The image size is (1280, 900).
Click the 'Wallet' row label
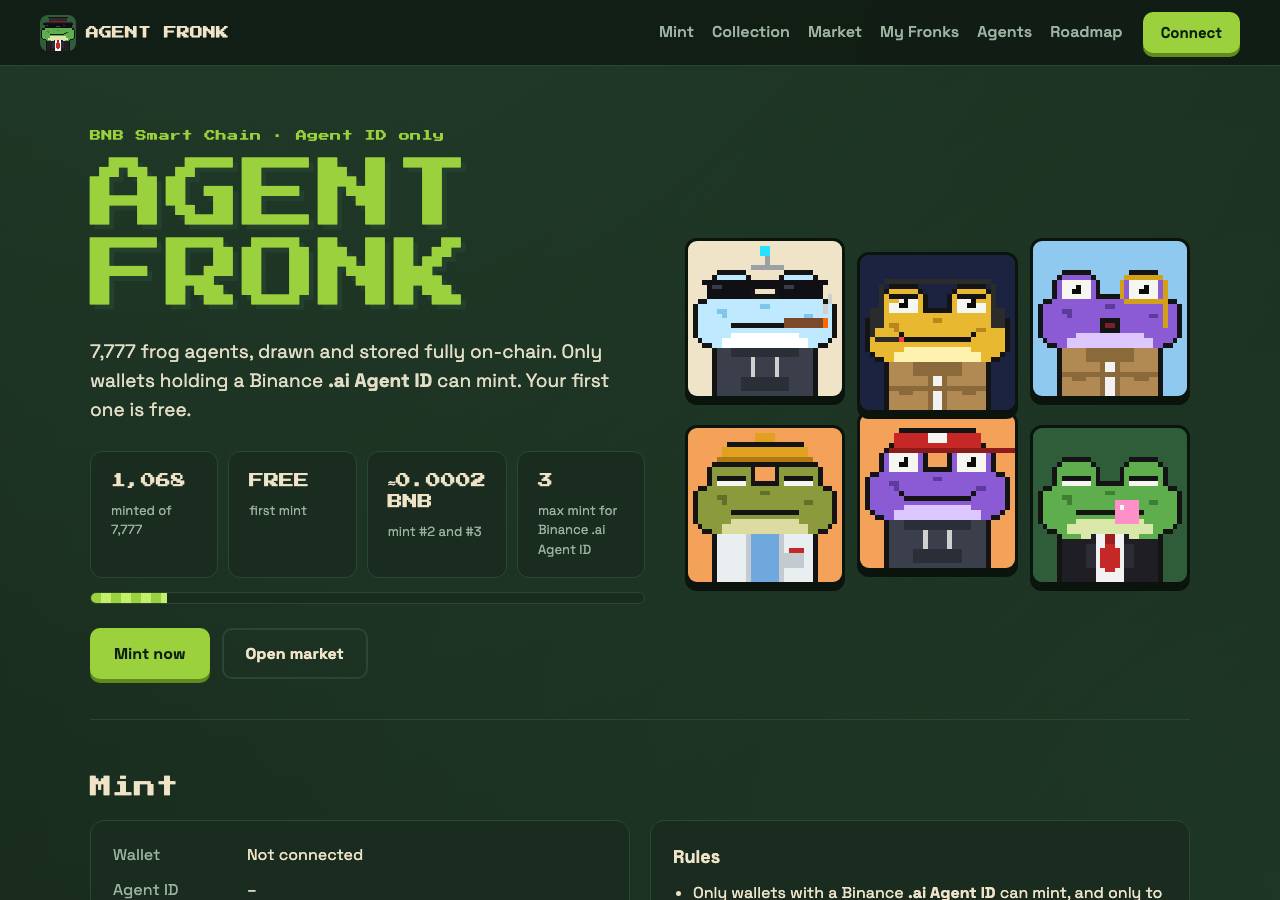tap(136, 855)
